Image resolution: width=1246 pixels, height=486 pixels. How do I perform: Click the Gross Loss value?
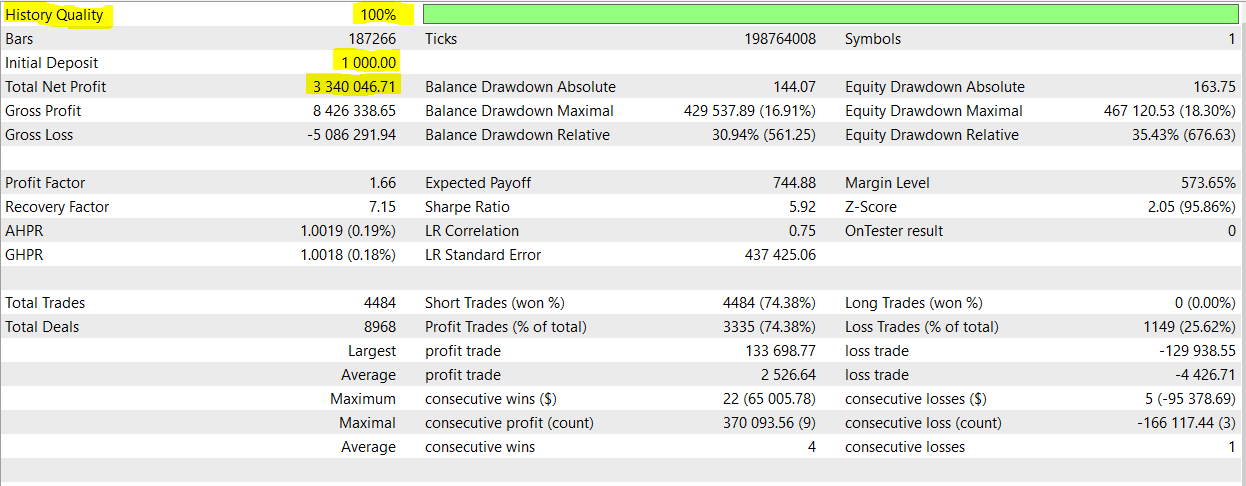352,135
